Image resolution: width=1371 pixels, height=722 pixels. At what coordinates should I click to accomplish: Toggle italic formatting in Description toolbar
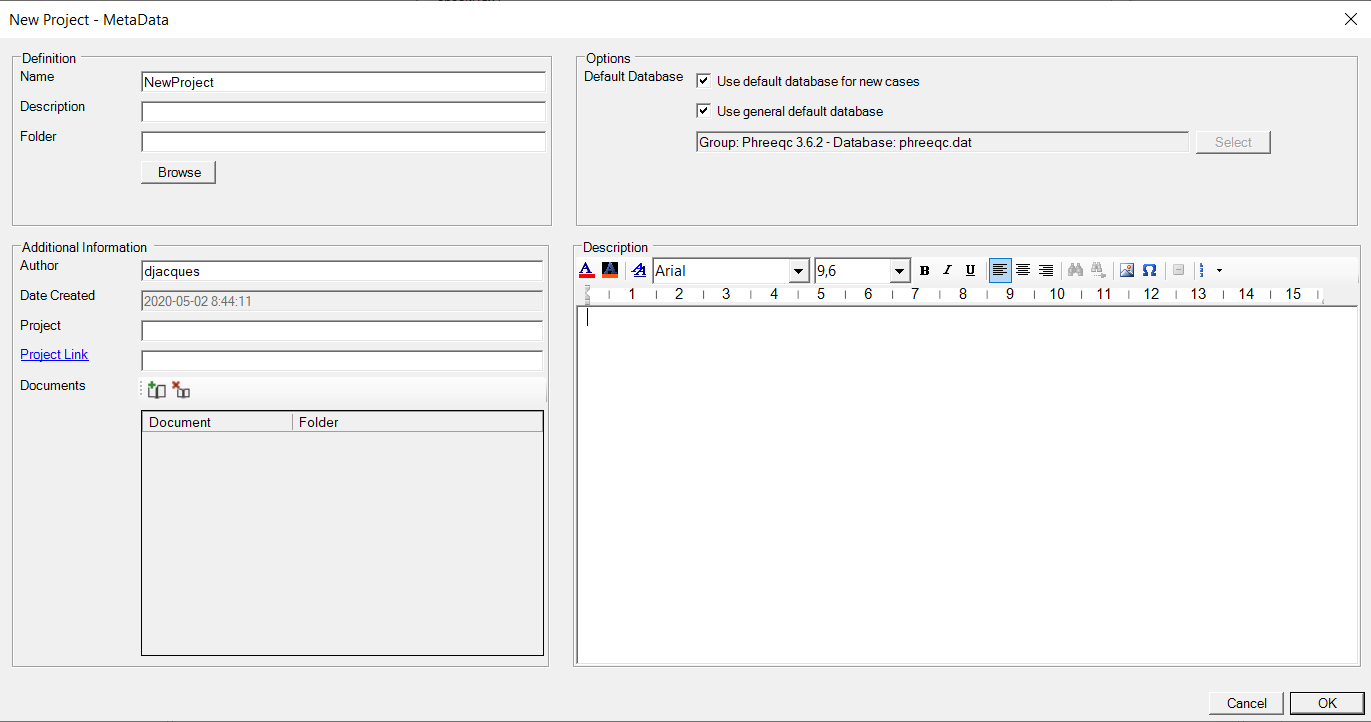(x=947, y=270)
